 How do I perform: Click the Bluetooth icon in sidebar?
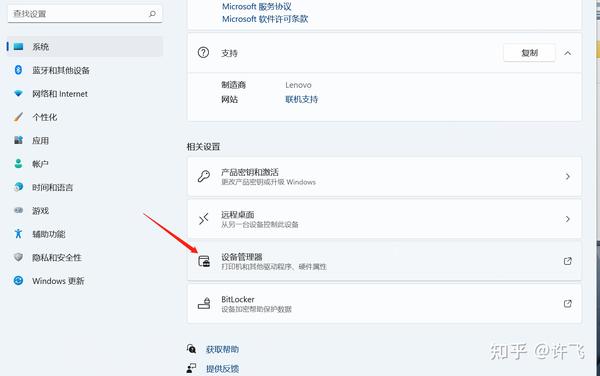click(x=18, y=70)
